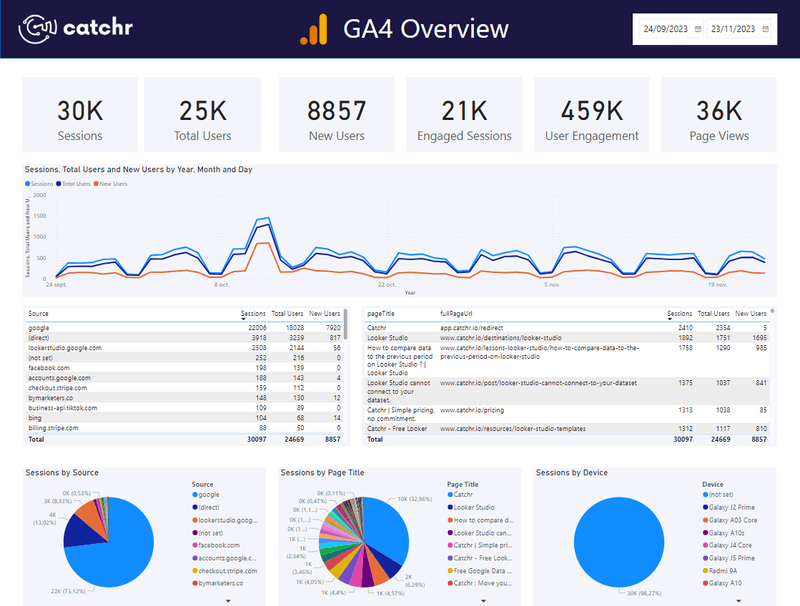Click the Google Analytics bar-chart logo
The image size is (800, 606).
[x=314, y=30]
